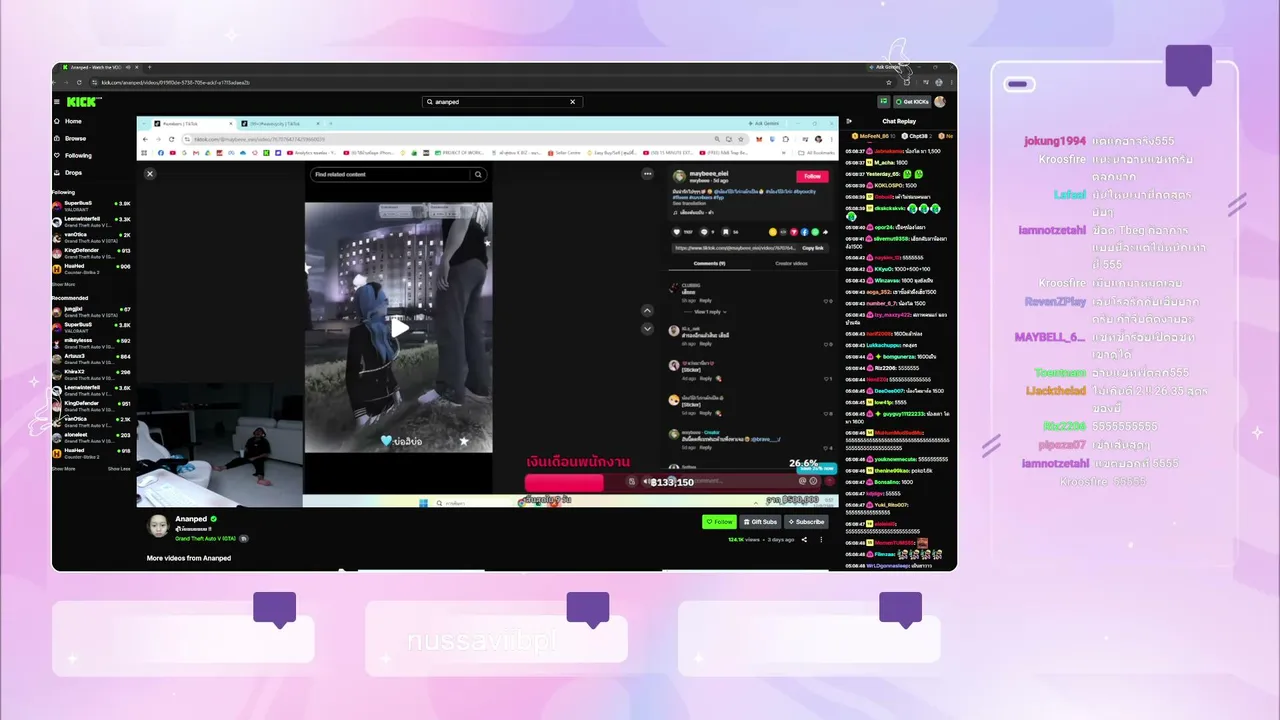Click Show Less under Recommended list
The image size is (1280, 720).
click(x=119, y=468)
